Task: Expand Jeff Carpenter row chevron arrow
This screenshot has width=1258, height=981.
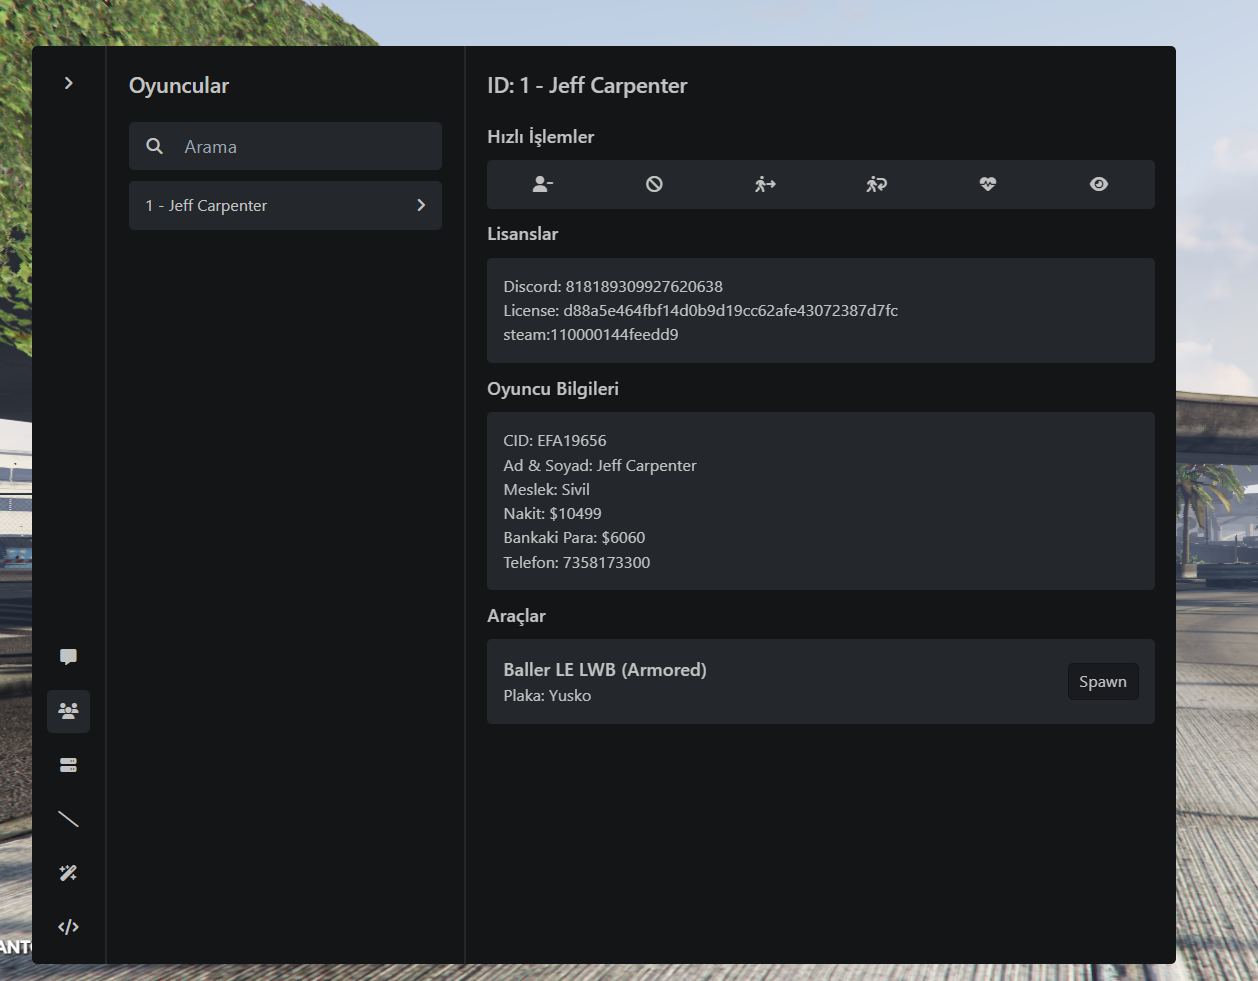Action: [421, 205]
